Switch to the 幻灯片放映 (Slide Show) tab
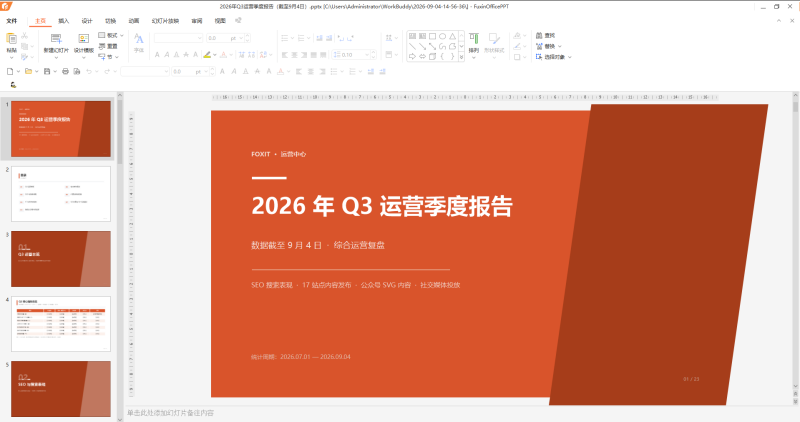Screen dimensions: 800x422 (x=165, y=21)
